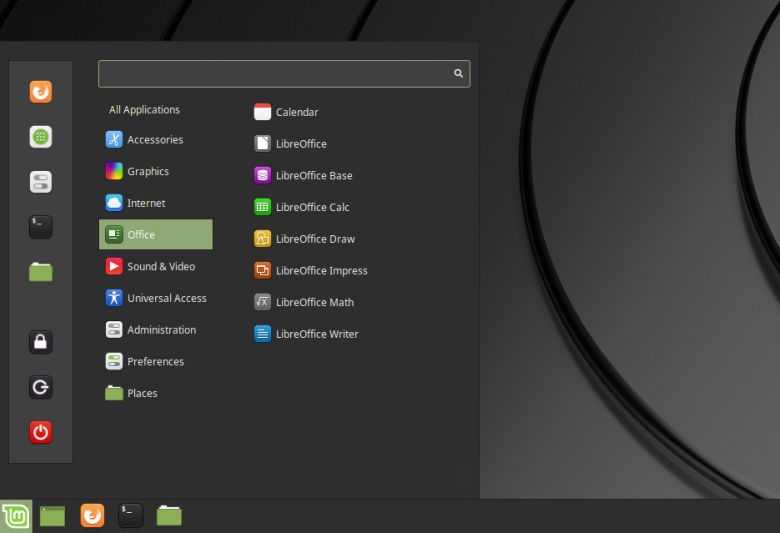The image size is (780, 533).
Task: Open the Administration category
Action: tap(156, 330)
